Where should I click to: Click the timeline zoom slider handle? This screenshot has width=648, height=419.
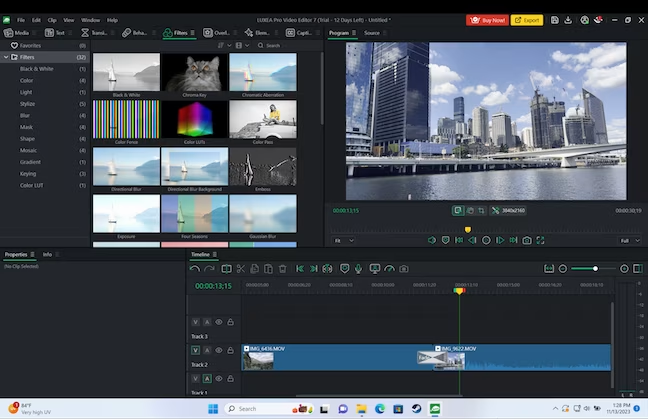(596, 269)
